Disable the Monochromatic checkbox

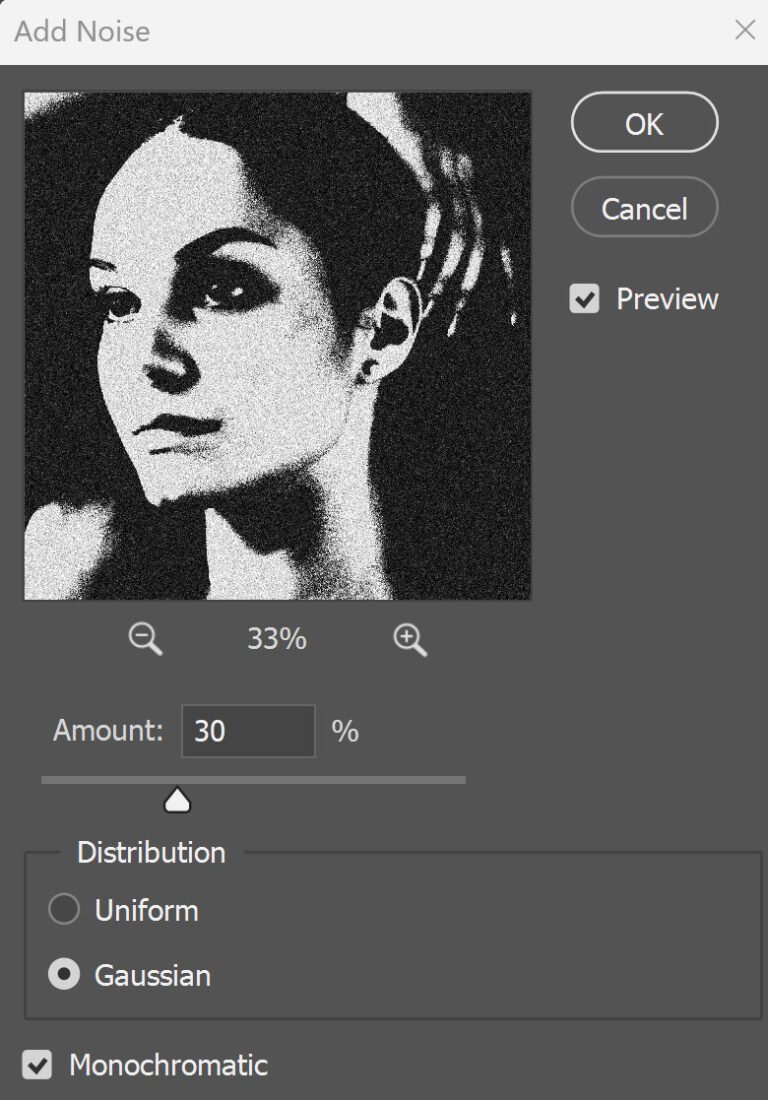37,1065
